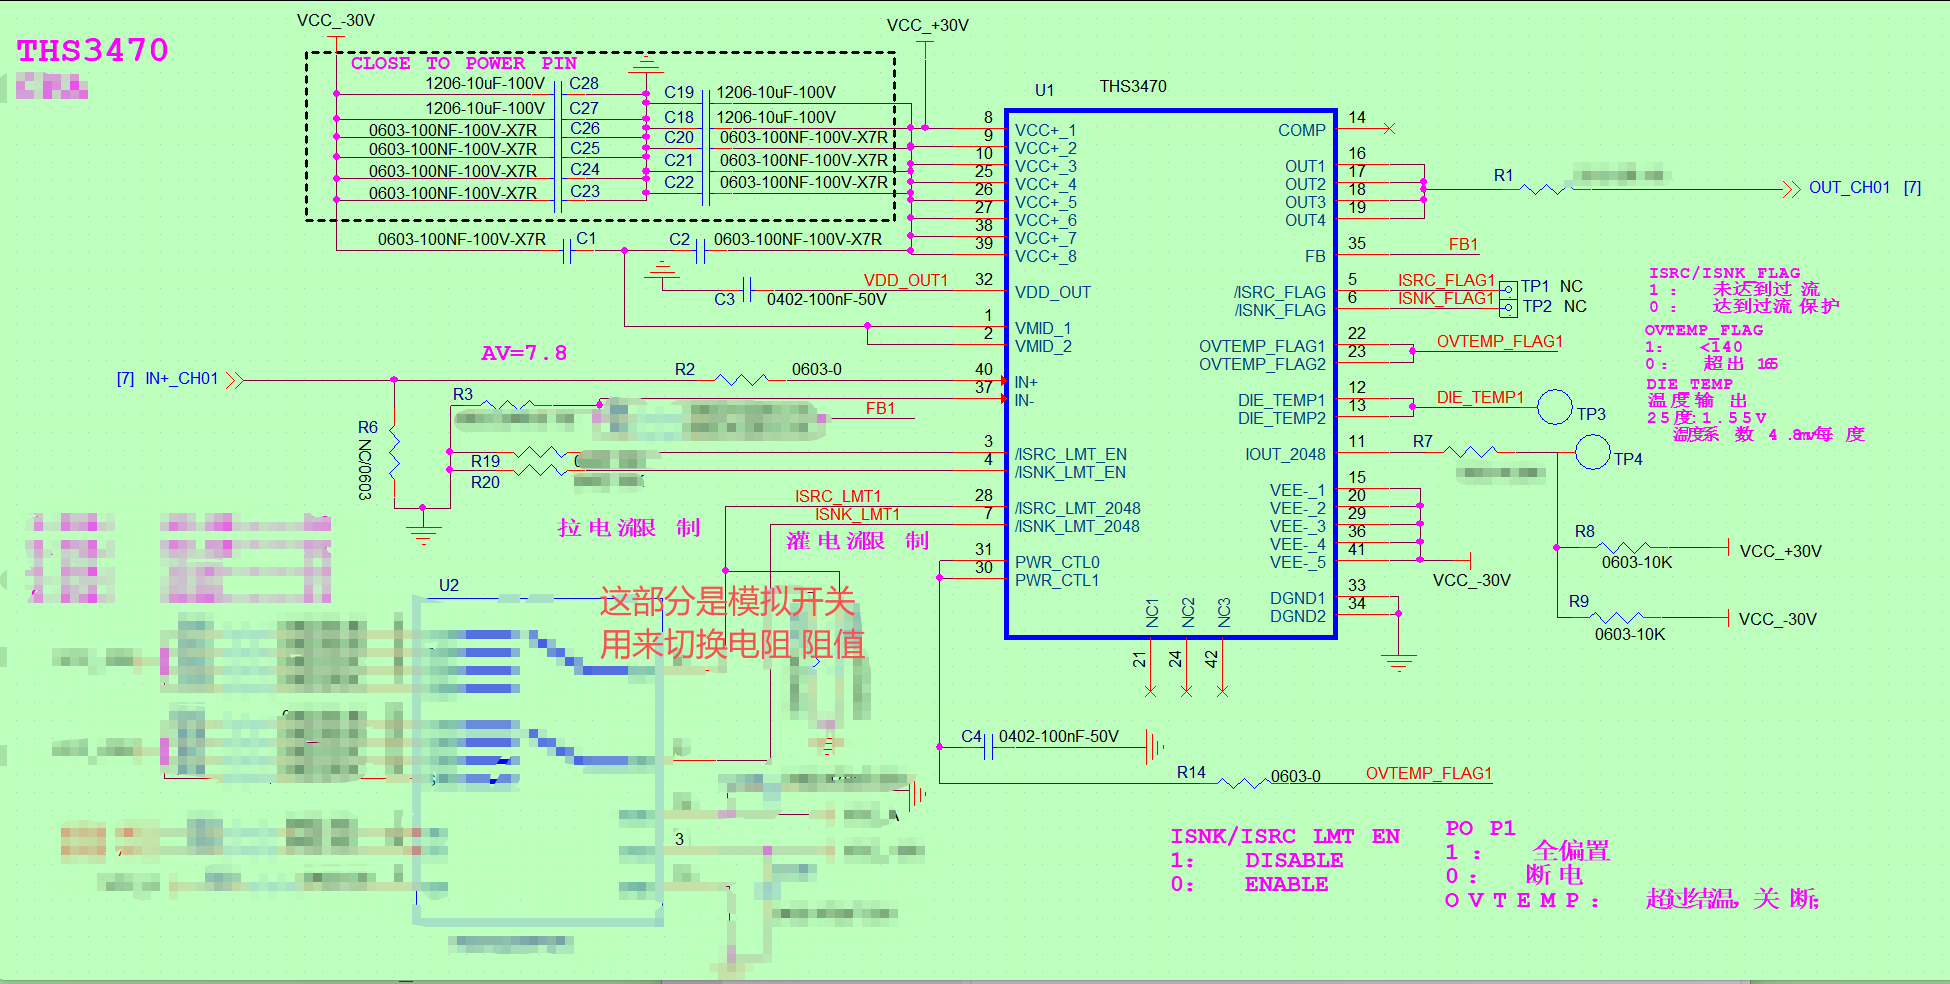Screen dimensions: 1950x984
Task: Click the '拉电流限制' annotation
Action: (x=628, y=528)
